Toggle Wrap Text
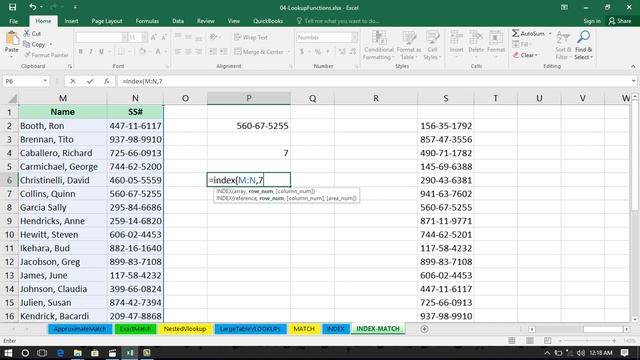The height and width of the screenshot is (360, 640). pyautogui.click(x=251, y=37)
